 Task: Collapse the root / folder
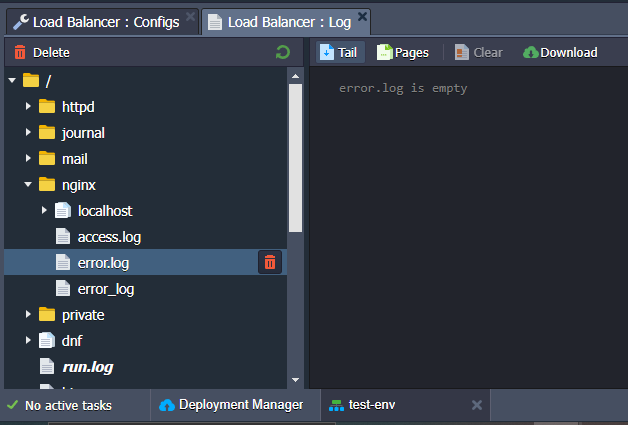point(12,81)
